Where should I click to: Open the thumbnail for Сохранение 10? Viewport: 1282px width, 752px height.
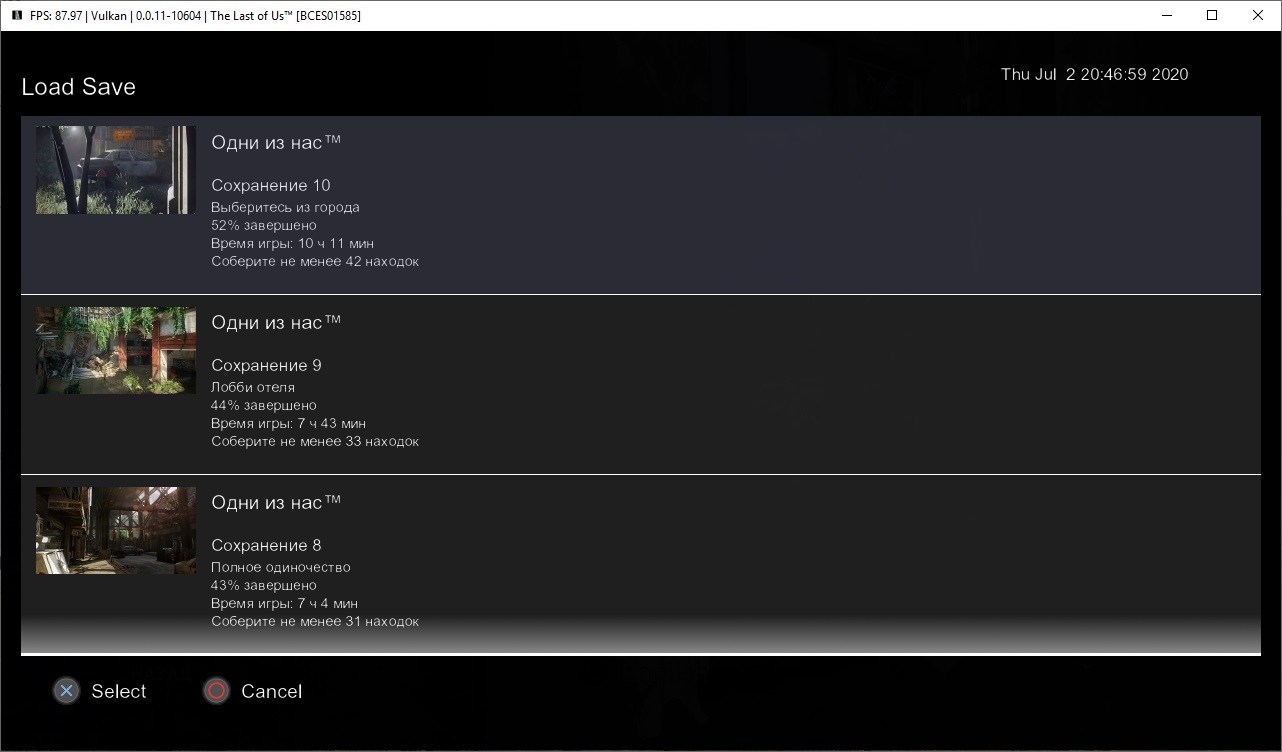pyautogui.click(x=116, y=170)
